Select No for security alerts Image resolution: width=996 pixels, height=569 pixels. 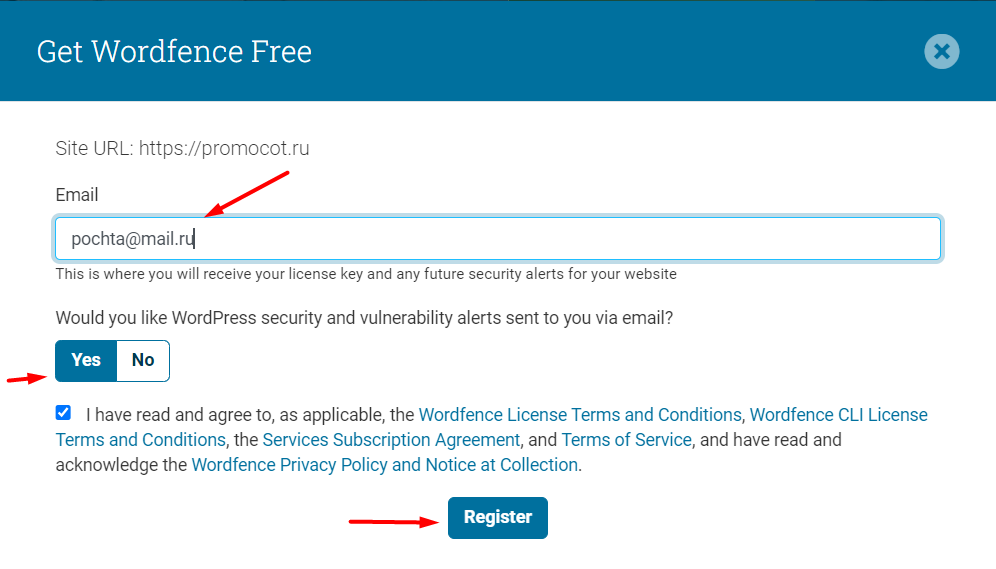[143, 360]
